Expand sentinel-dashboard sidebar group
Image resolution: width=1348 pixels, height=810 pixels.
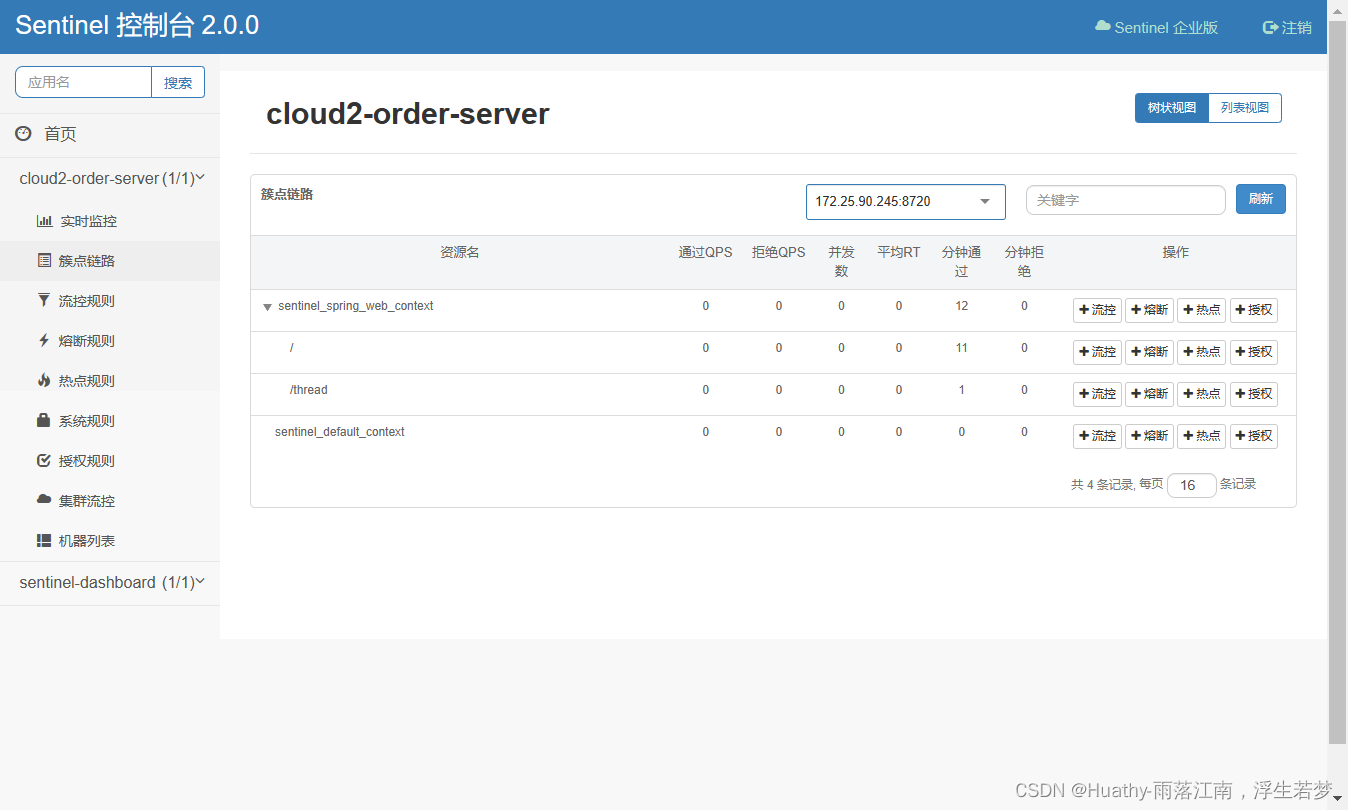coord(110,582)
